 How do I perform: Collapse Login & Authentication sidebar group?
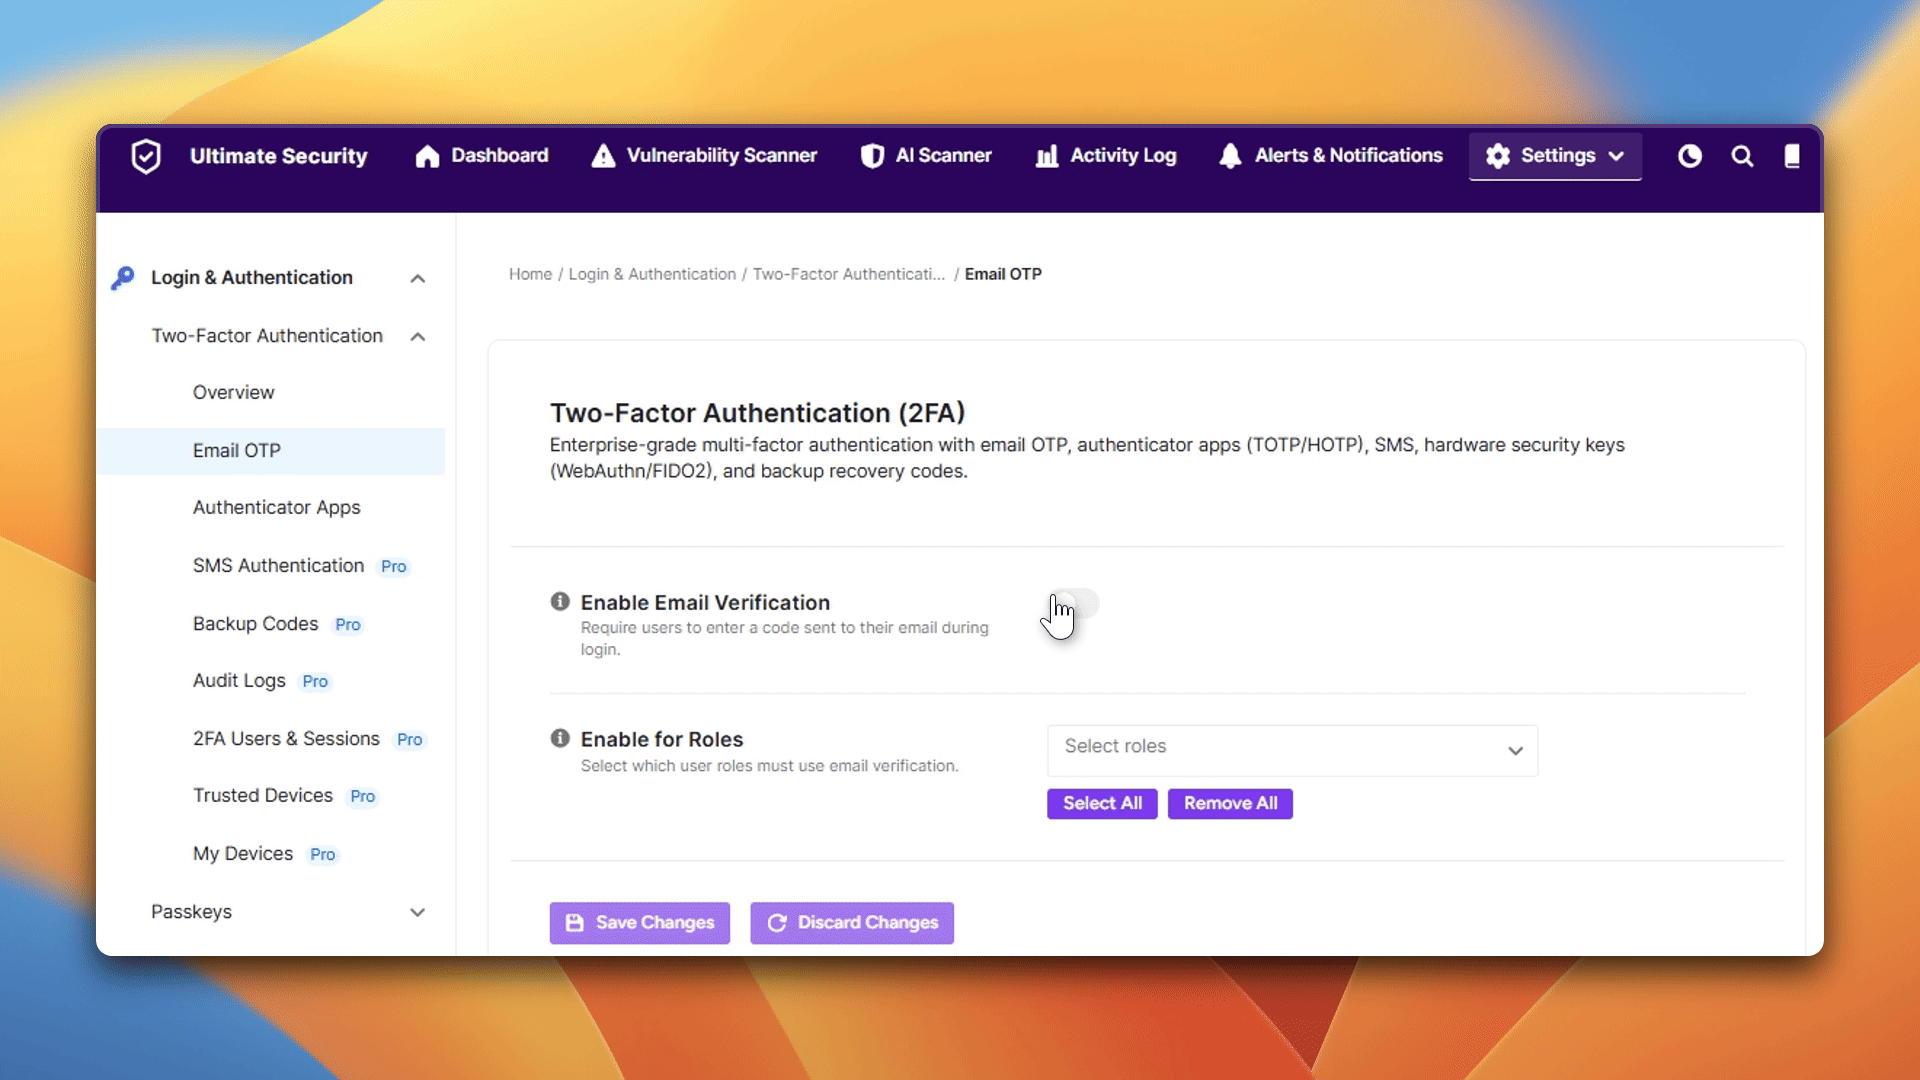[x=418, y=279]
